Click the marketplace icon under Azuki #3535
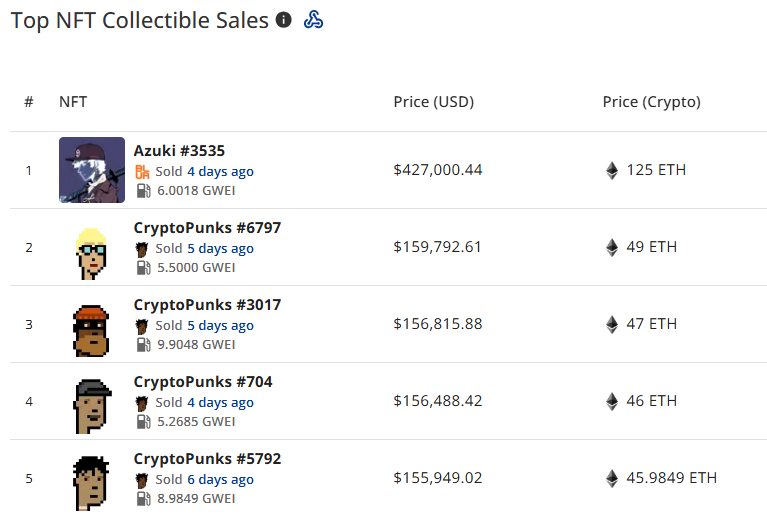The width and height of the screenshot is (767, 514). coord(142,171)
